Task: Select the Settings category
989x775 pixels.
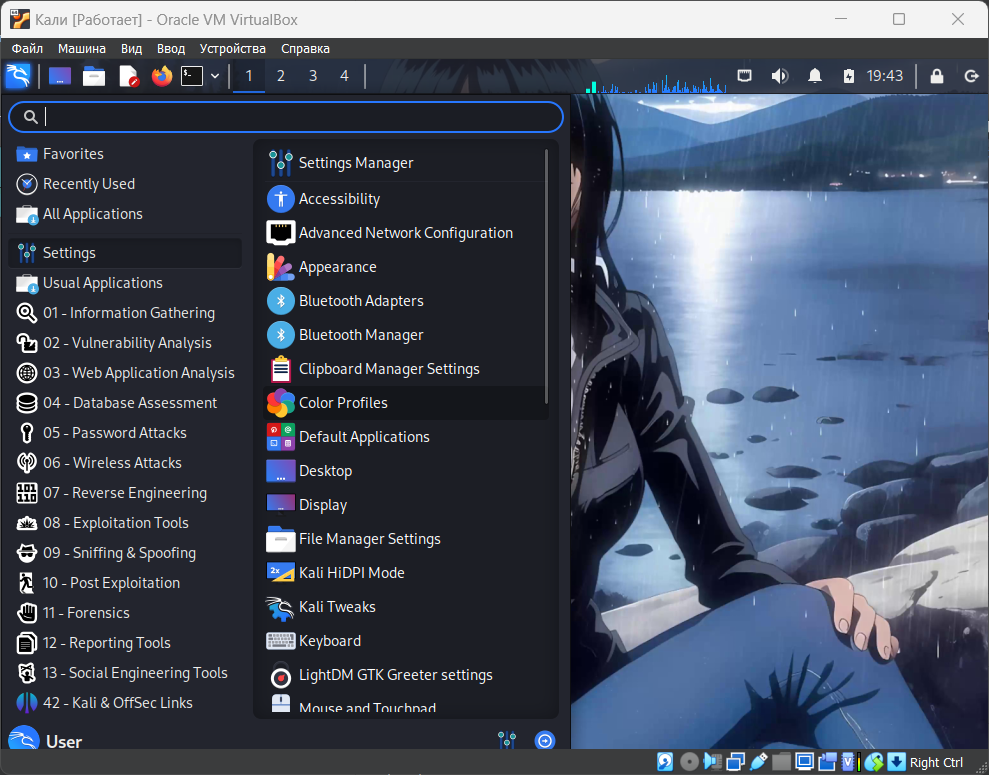Action: click(126, 253)
